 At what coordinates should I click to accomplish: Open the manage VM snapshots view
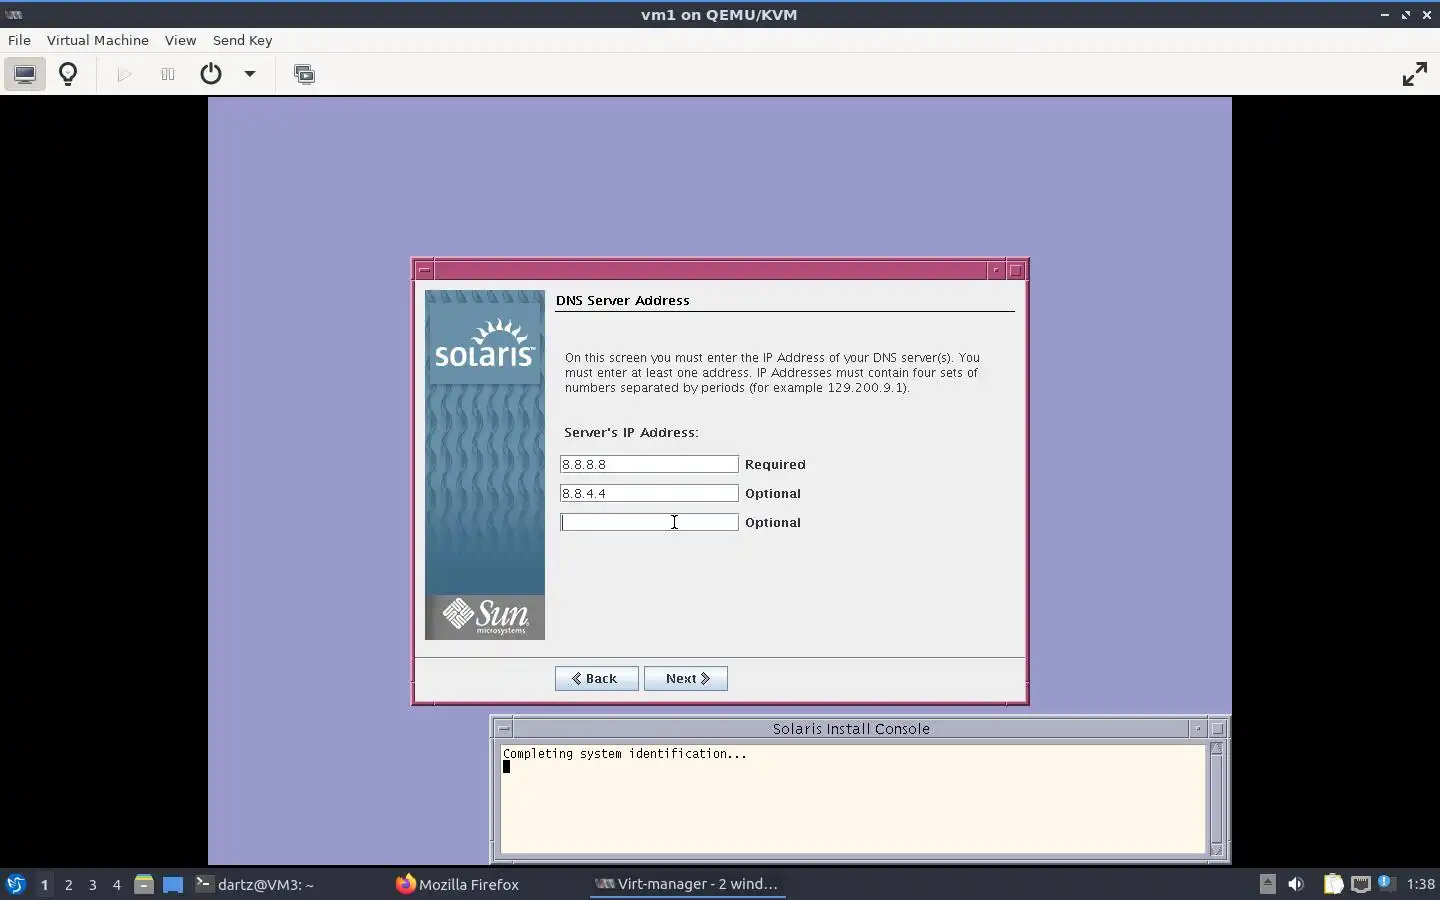coord(304,74)
